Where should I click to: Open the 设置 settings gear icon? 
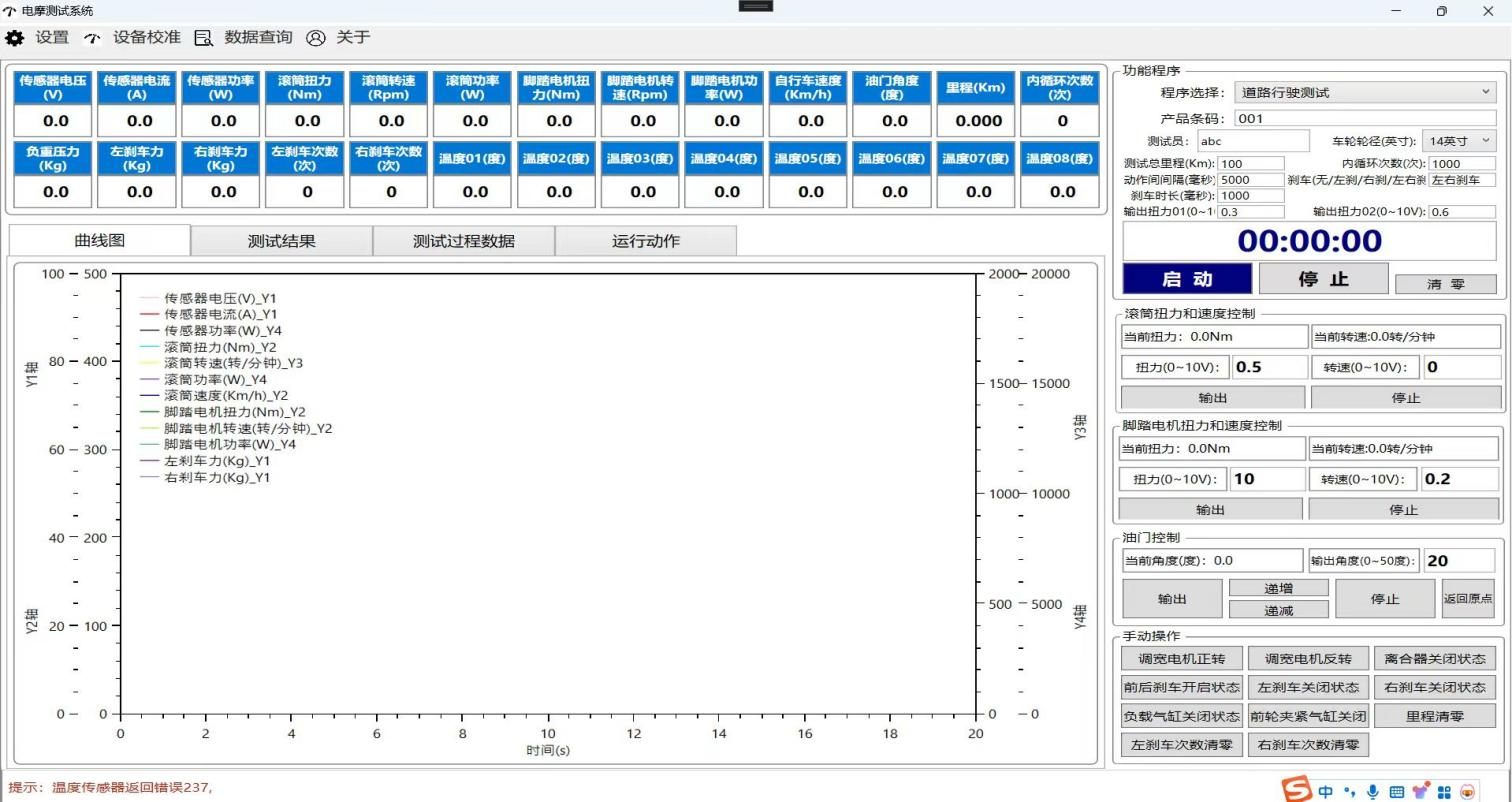click(15, 38)
